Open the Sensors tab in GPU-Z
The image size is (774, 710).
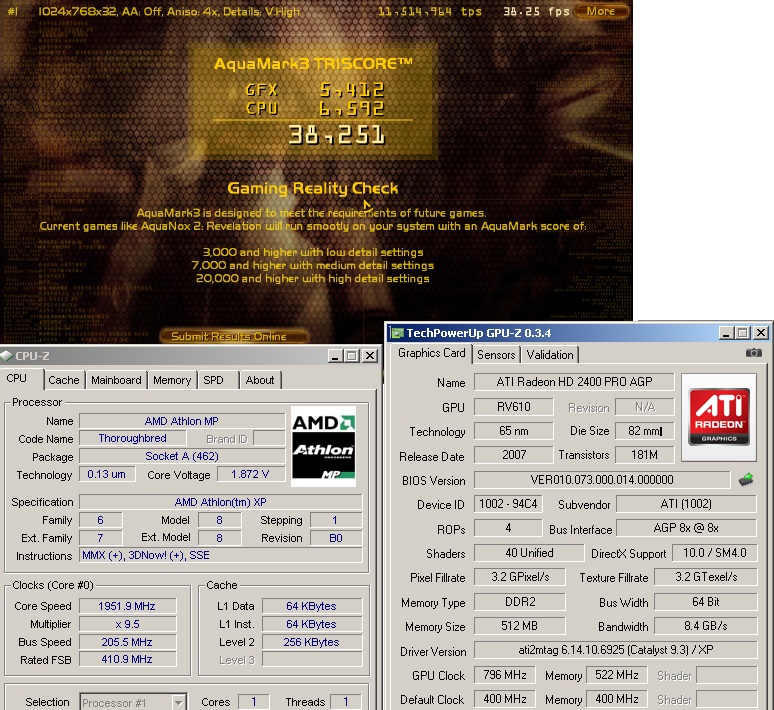[x=496, y=355]
